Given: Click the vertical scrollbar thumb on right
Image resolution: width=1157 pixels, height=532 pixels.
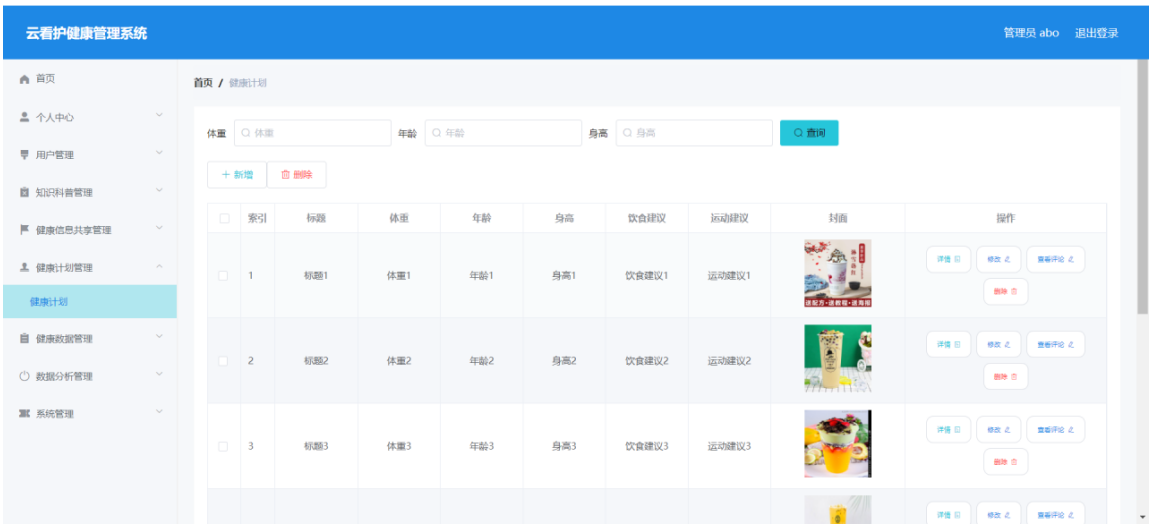Looking at the screenshot, I should pyautogui.click(x=1143, y=187).
